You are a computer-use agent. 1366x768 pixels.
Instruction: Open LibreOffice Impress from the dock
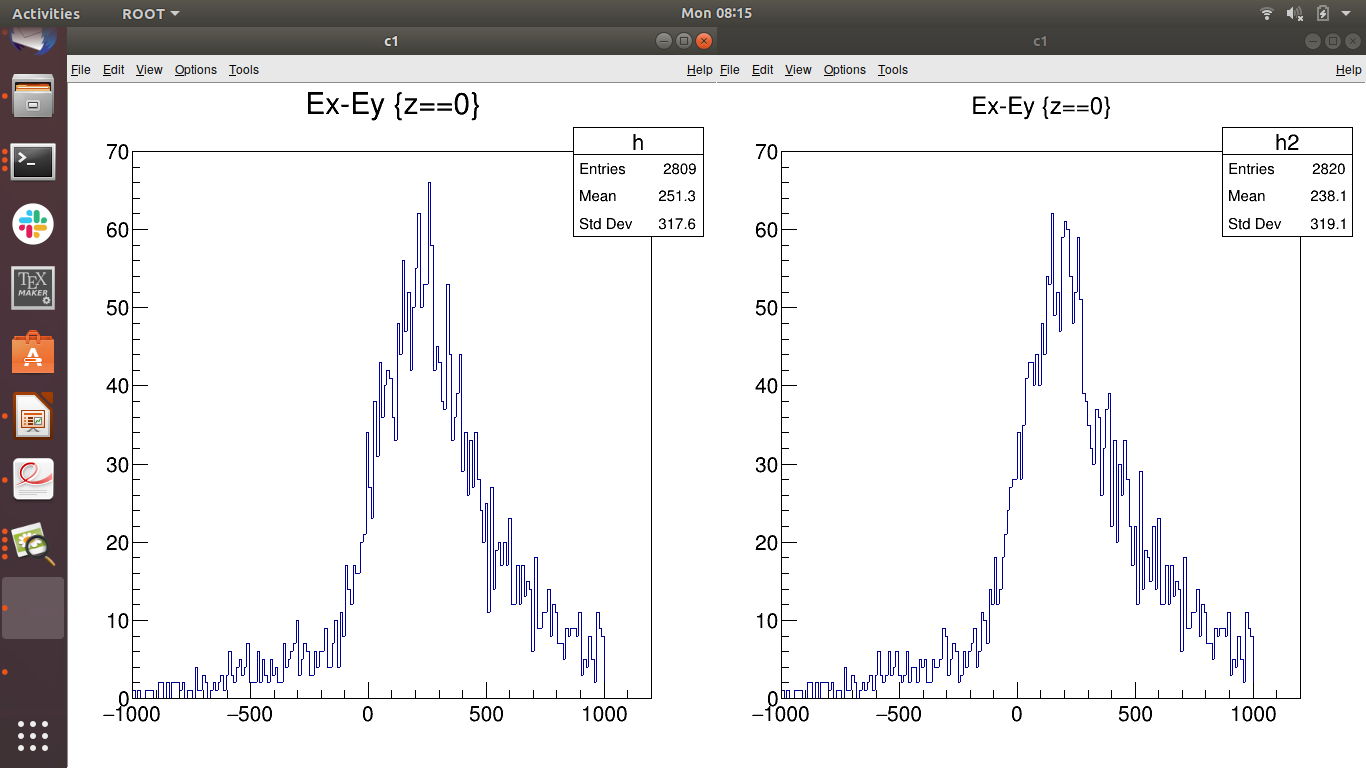point(33,417)
